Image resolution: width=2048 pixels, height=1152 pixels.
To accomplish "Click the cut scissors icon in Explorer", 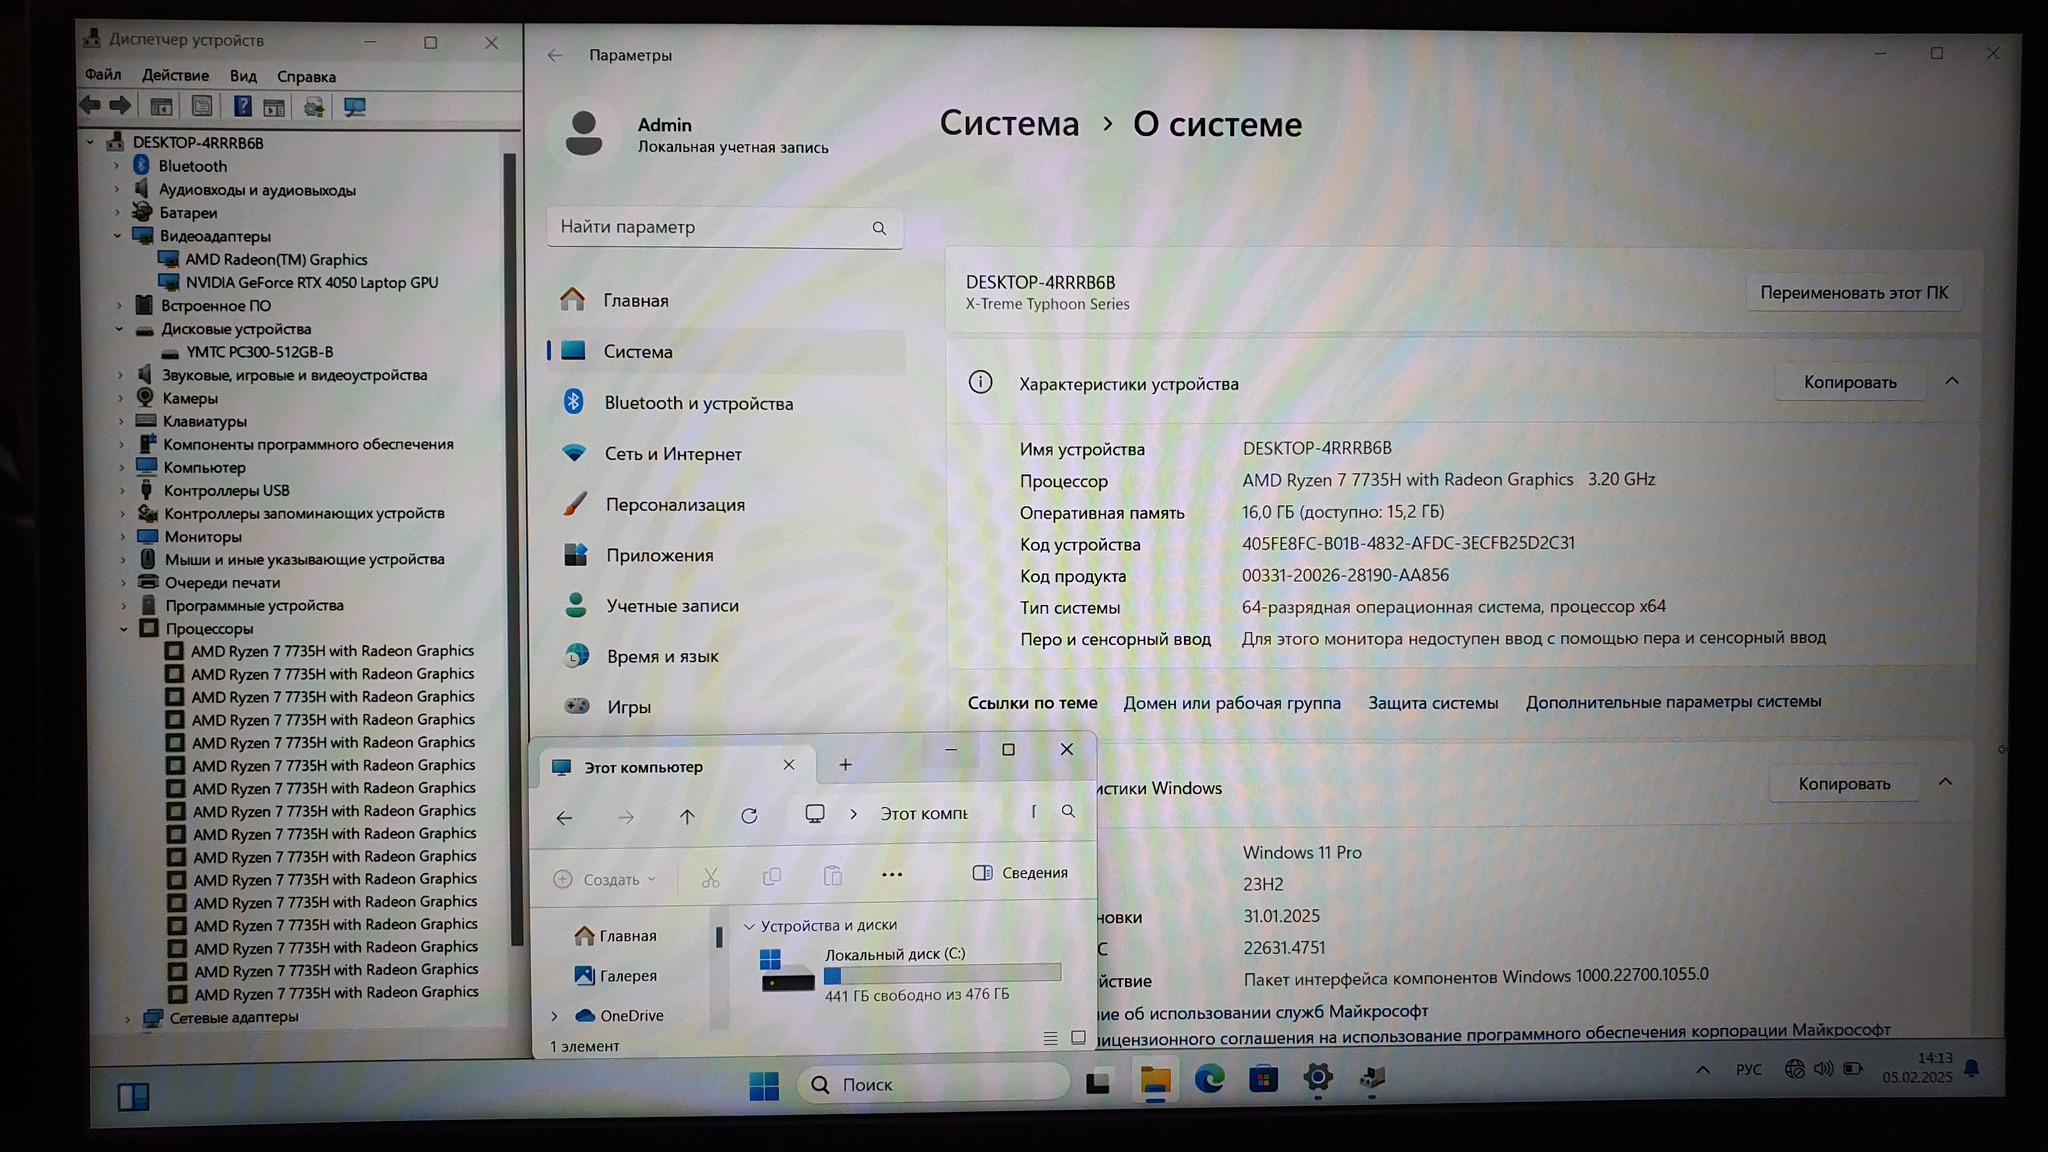I will (x=710, y=878).
